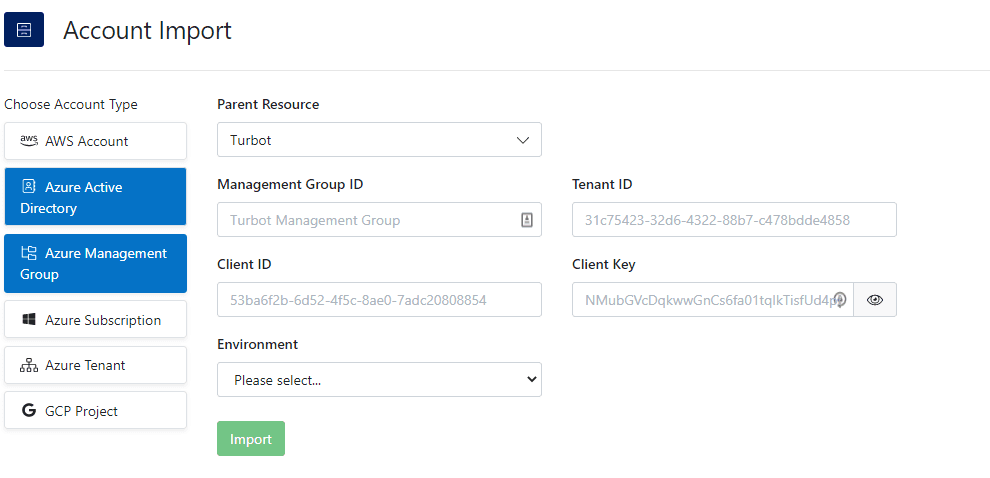Click the password manager icon in Client Key
Viewport: 990px width, 478px height.
[840, 299]
